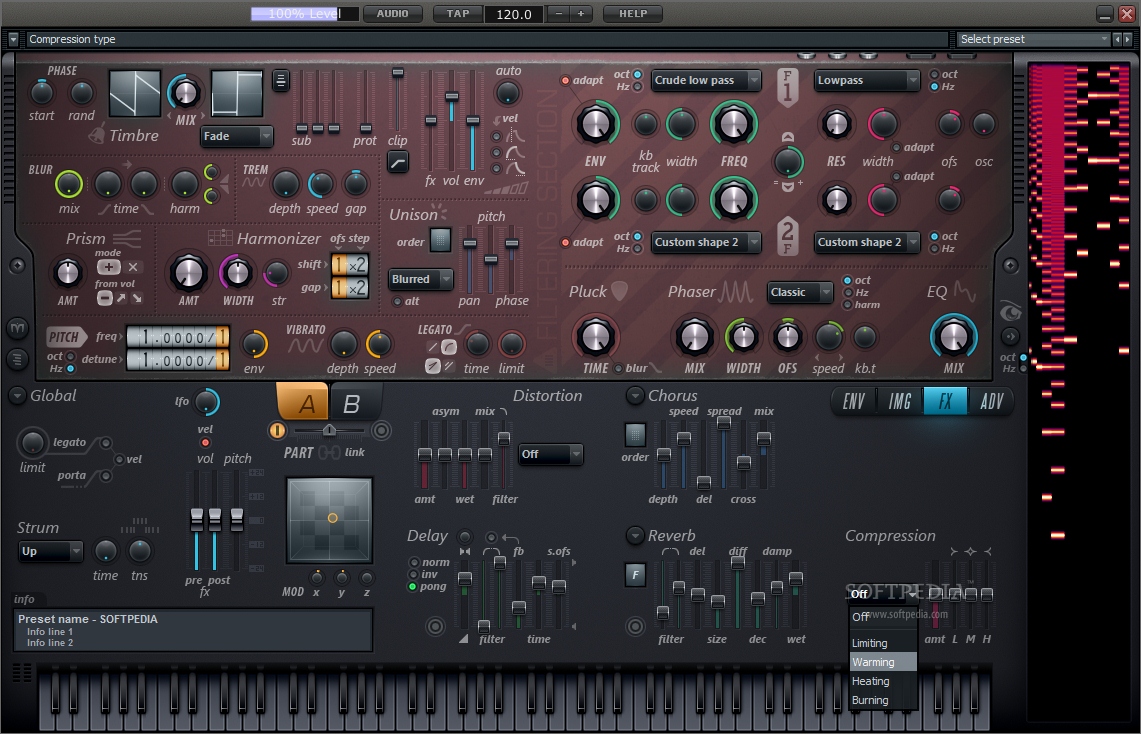Click the PITCH label button

65,337
